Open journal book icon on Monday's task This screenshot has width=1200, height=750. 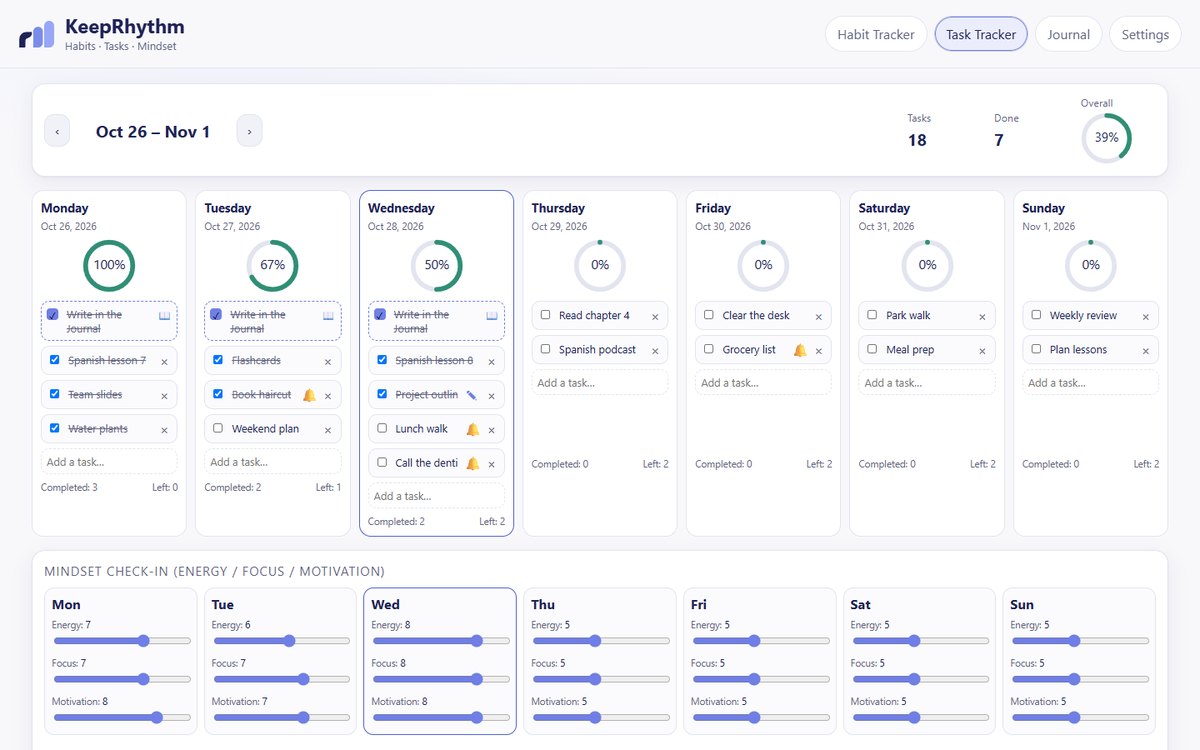[164, 315]
